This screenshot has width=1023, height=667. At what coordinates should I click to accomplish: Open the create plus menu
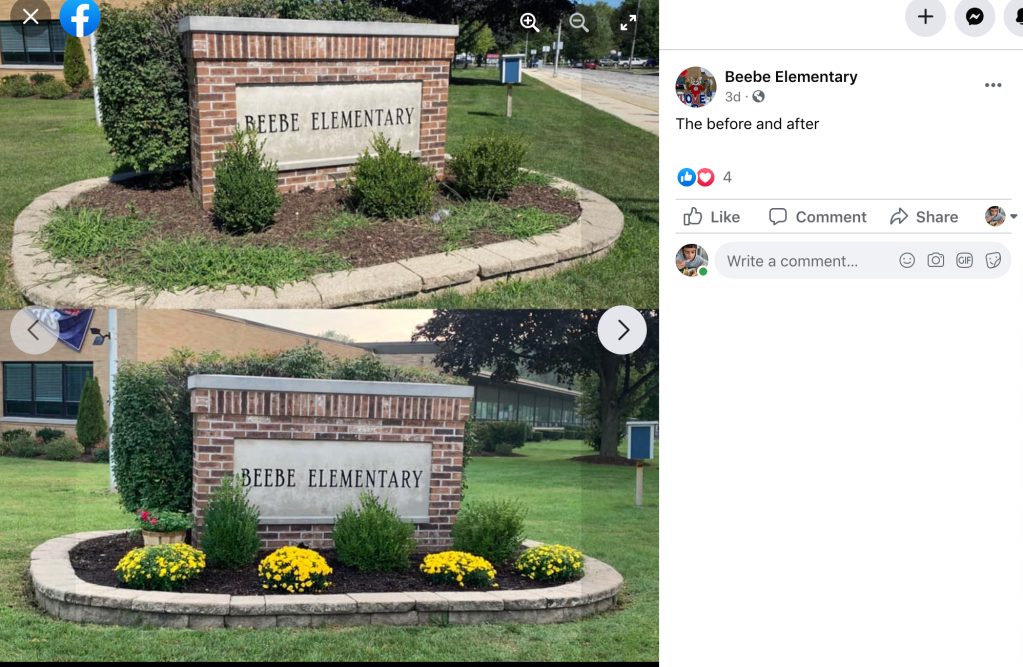pos(925,16)
